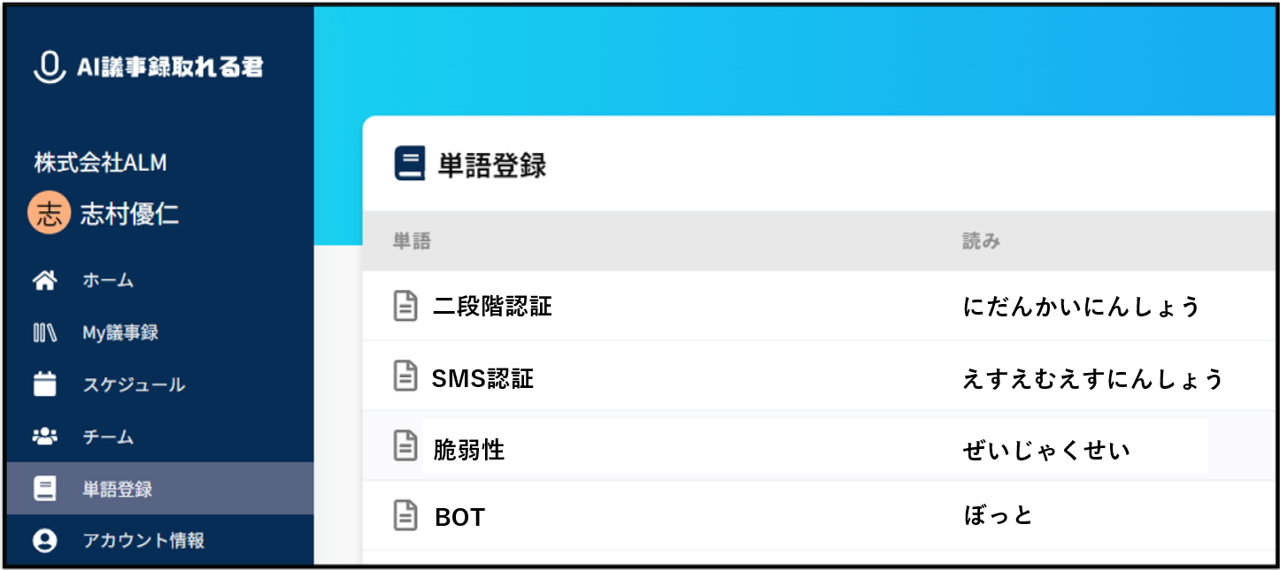Click the microphone logo icon
Viewport: 1280px width, 570px height.
48,67
